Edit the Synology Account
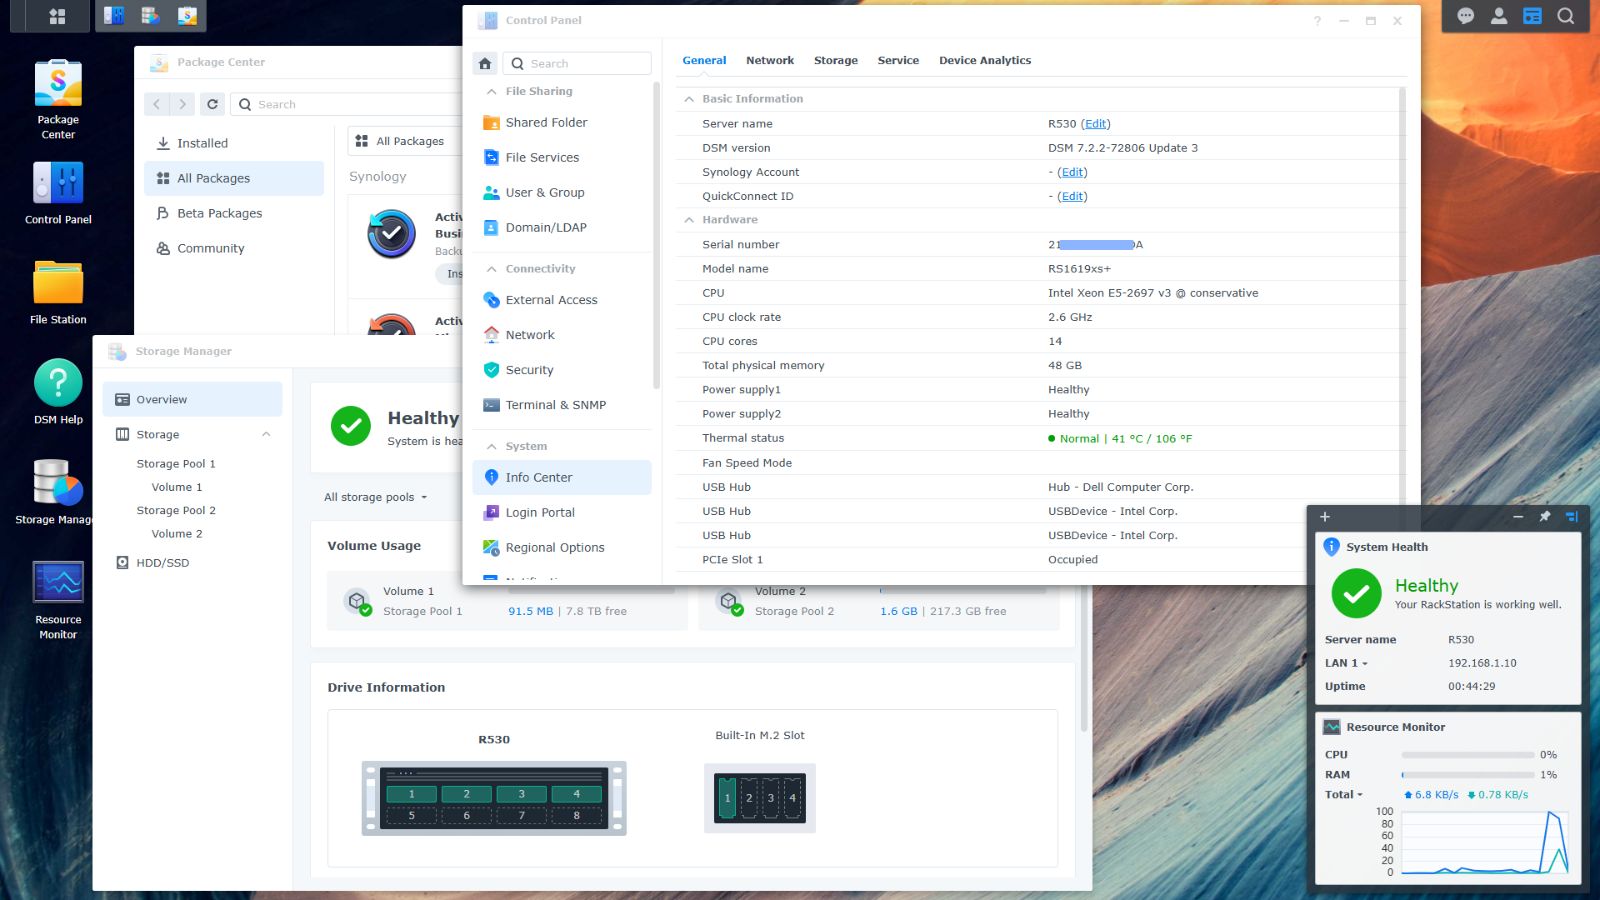The height and width of the screenshot is (900, 1600). pos(1073,172)
